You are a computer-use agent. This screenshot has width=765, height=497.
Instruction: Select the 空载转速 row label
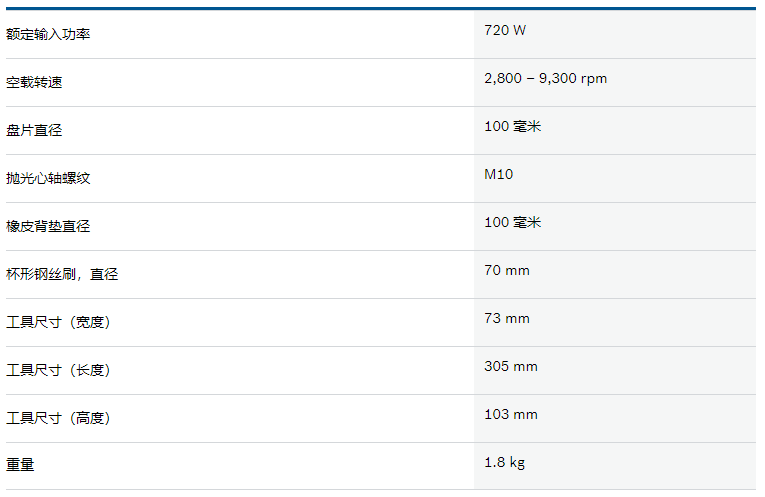(x=34, y=82)
